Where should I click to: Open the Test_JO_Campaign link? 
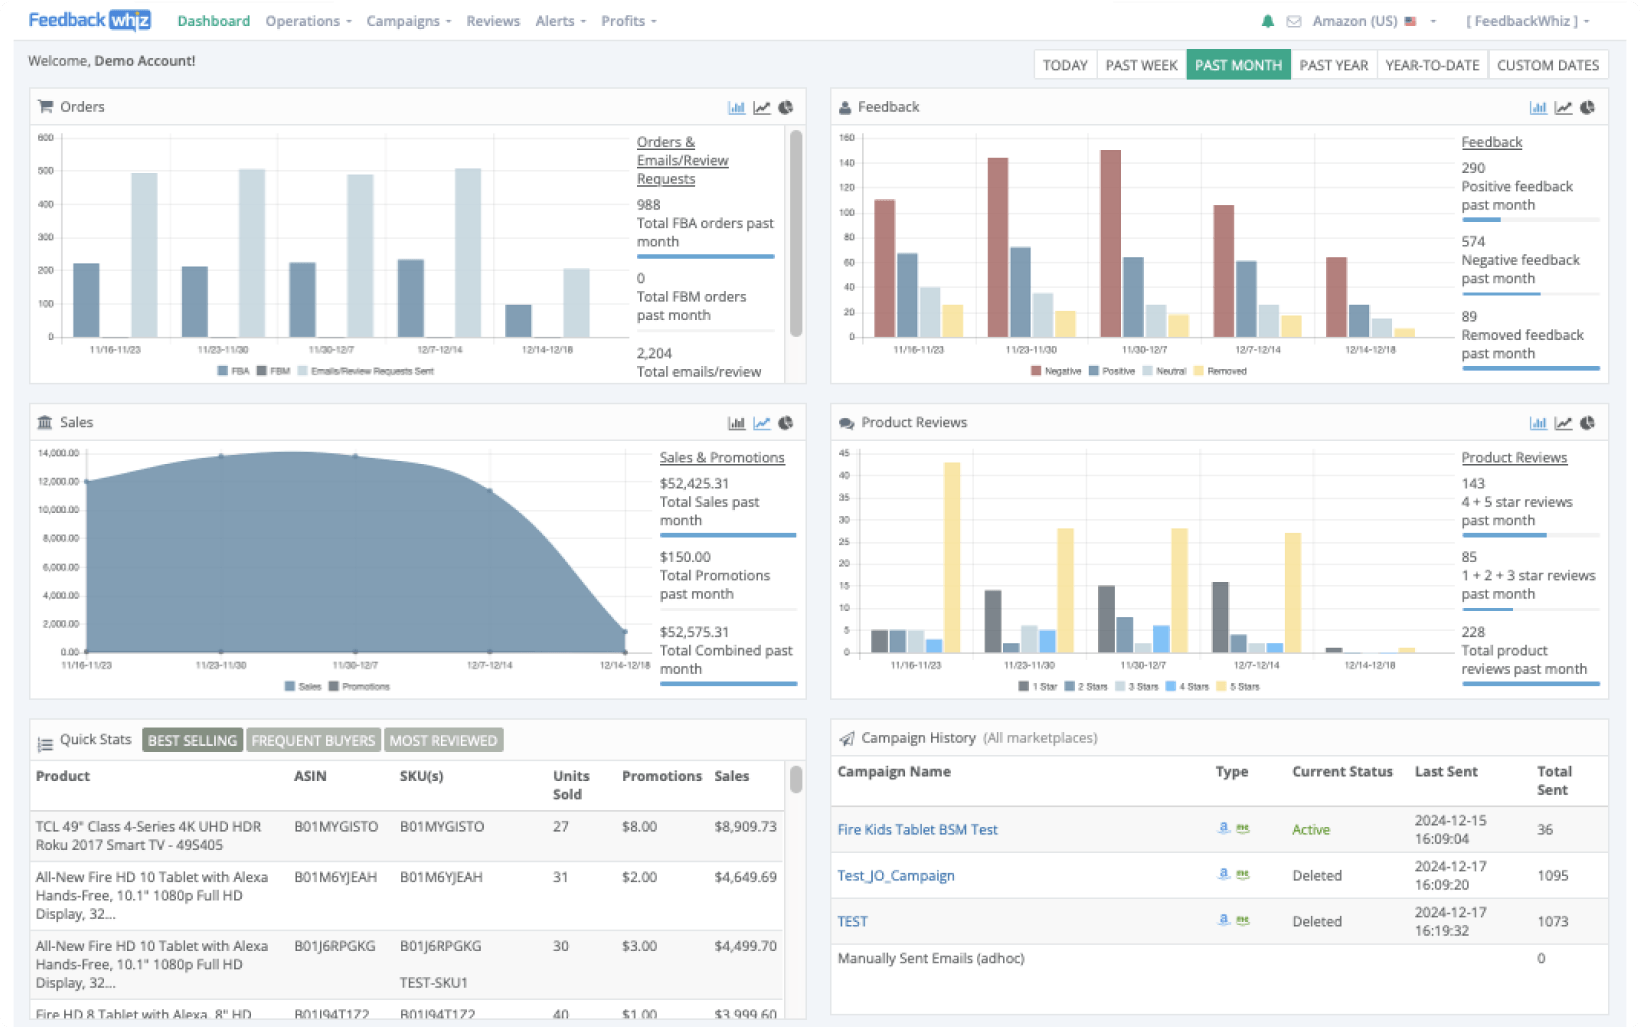click(896, 875)
